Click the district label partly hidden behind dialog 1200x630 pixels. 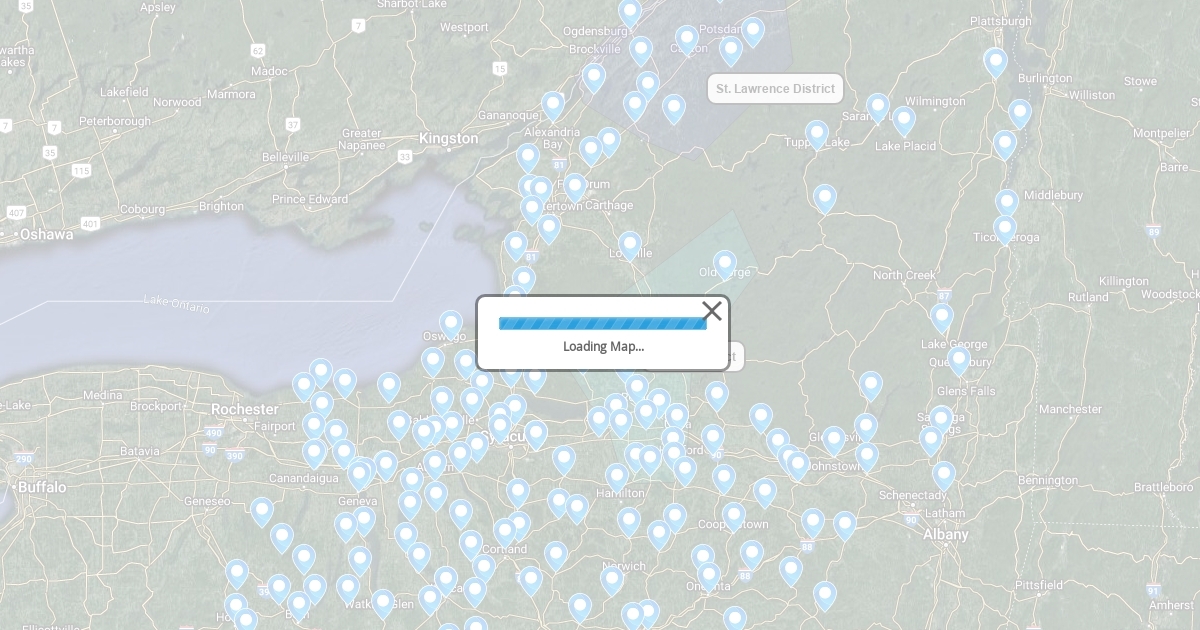tap(736, 356)
